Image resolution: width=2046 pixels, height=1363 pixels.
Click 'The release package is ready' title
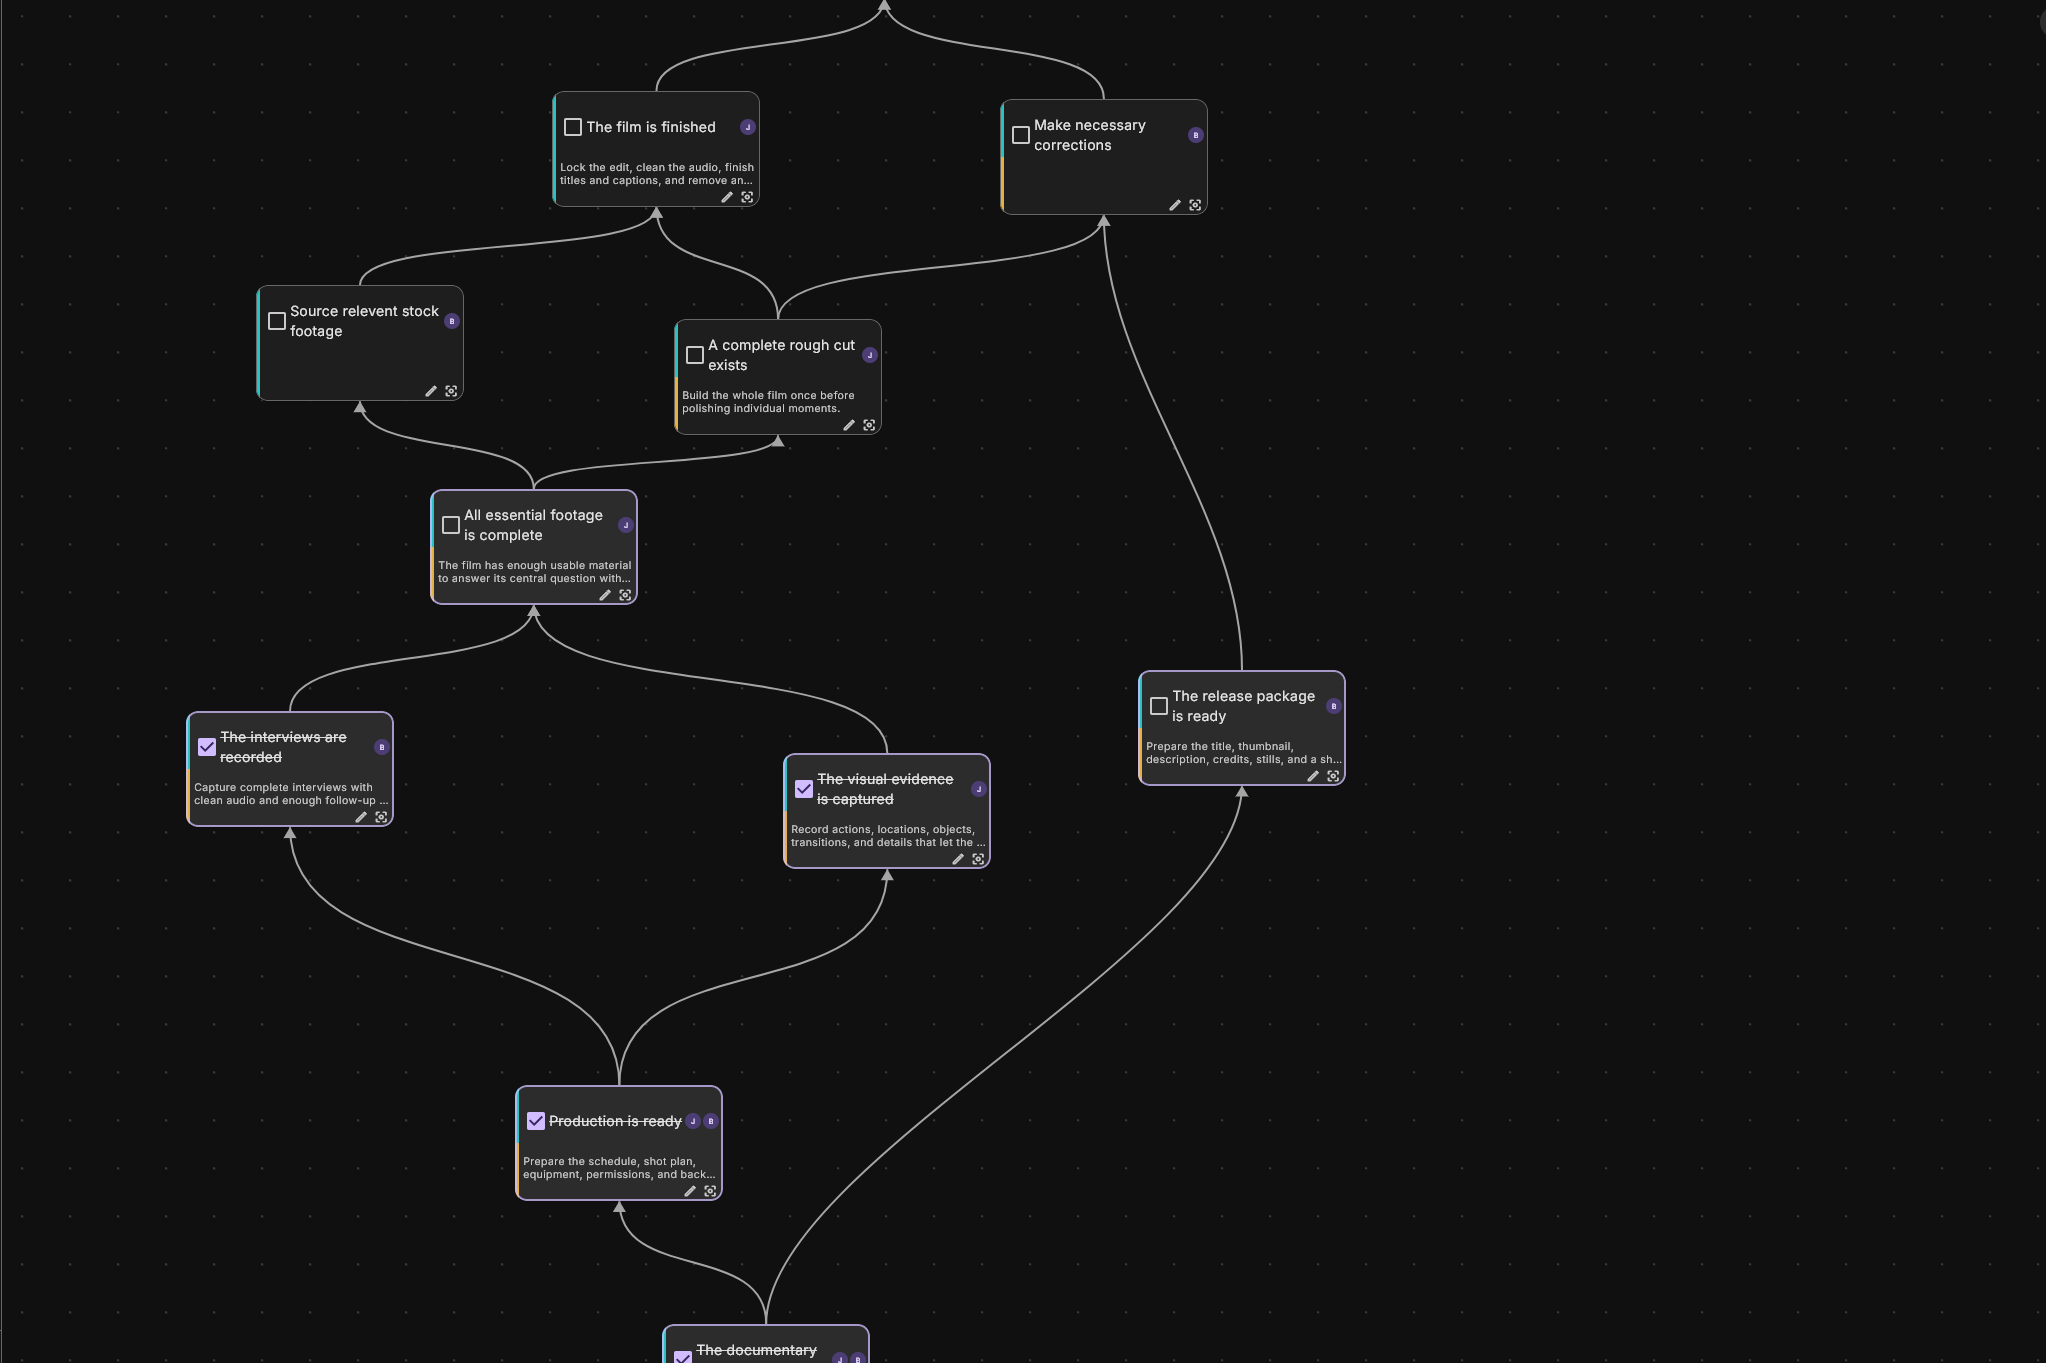pos(1243,706)
